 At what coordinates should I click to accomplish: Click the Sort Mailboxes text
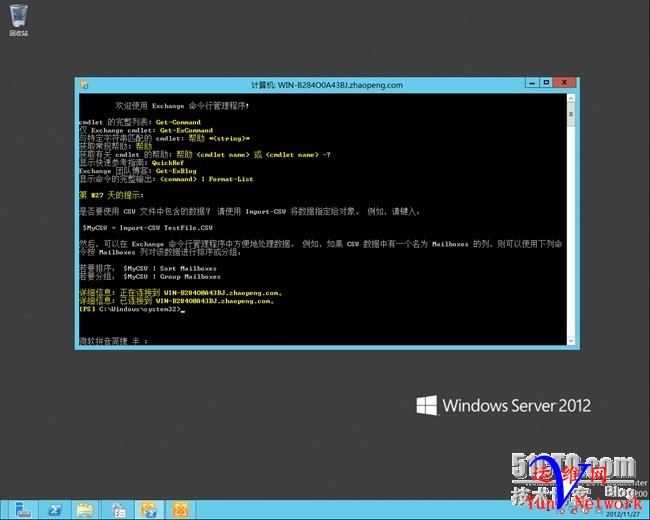tap(188, 268)
